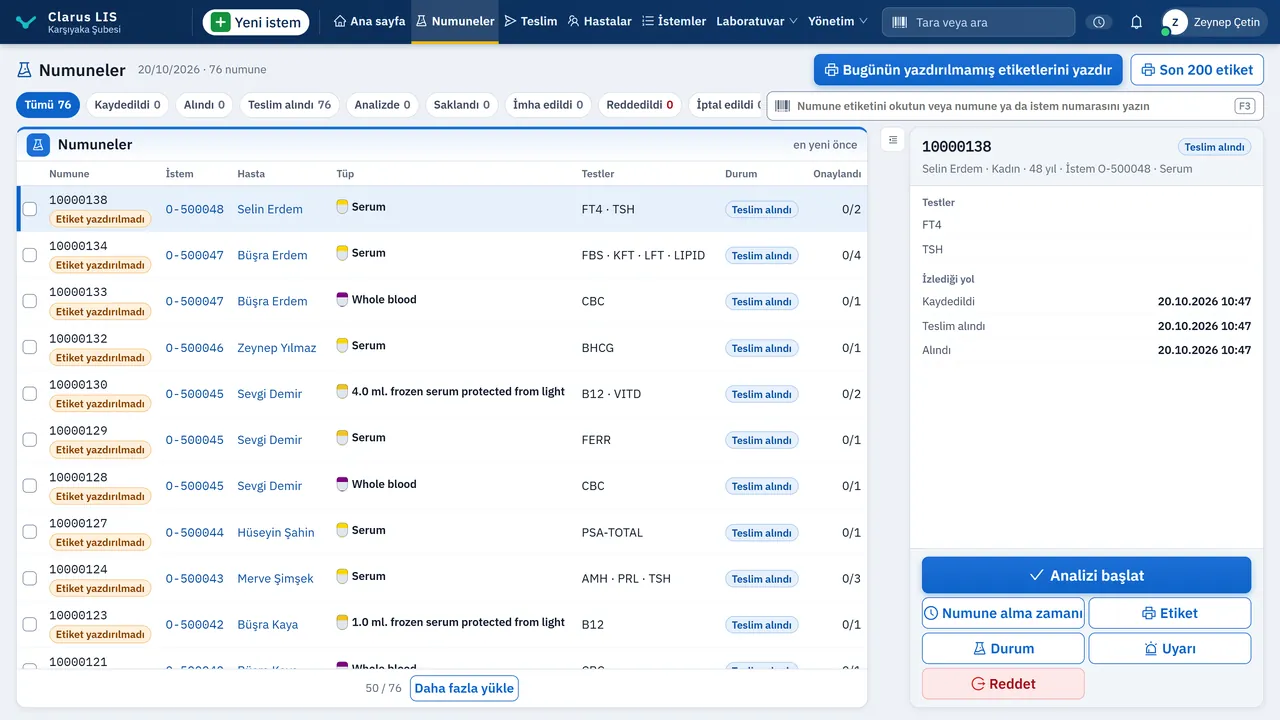Click the Serum tube icon for Selin Erdem
This screenshot has height=720, width=1280.
click(342, 207)
